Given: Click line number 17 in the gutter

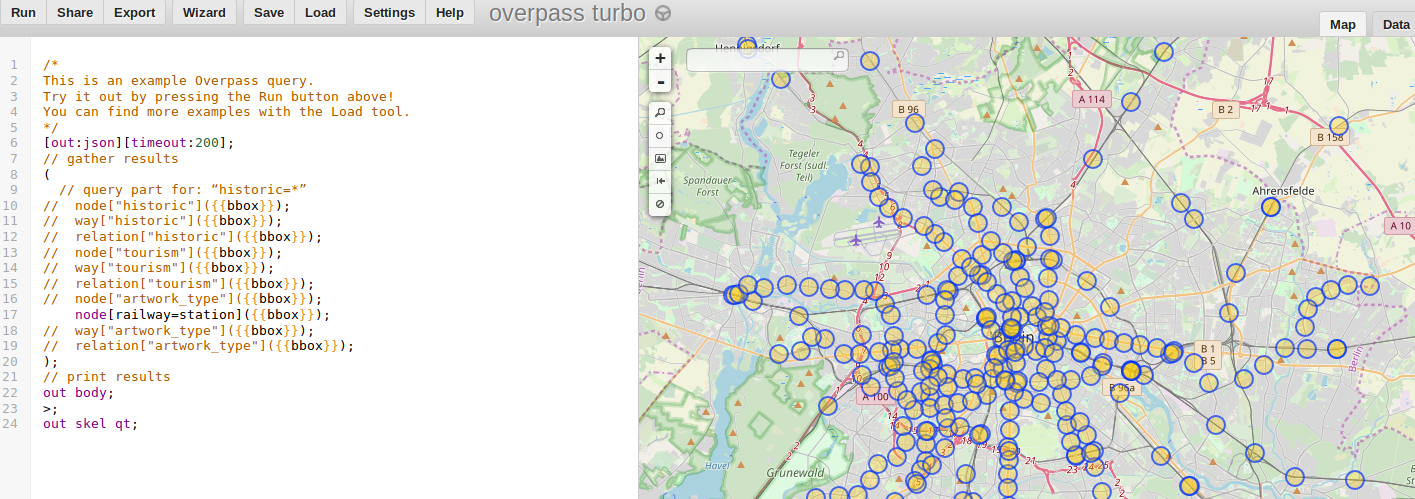Looking at the screenshot, I should pyautogui.click(x=14, y=314).
